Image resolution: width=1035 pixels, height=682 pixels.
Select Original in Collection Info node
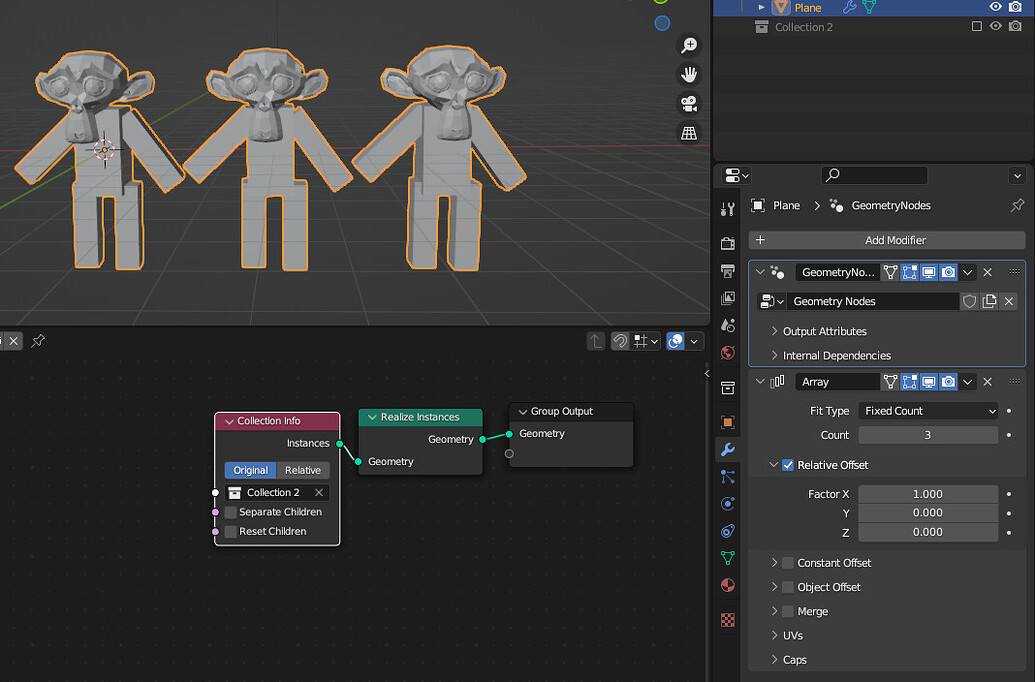(x=250, y=470)
